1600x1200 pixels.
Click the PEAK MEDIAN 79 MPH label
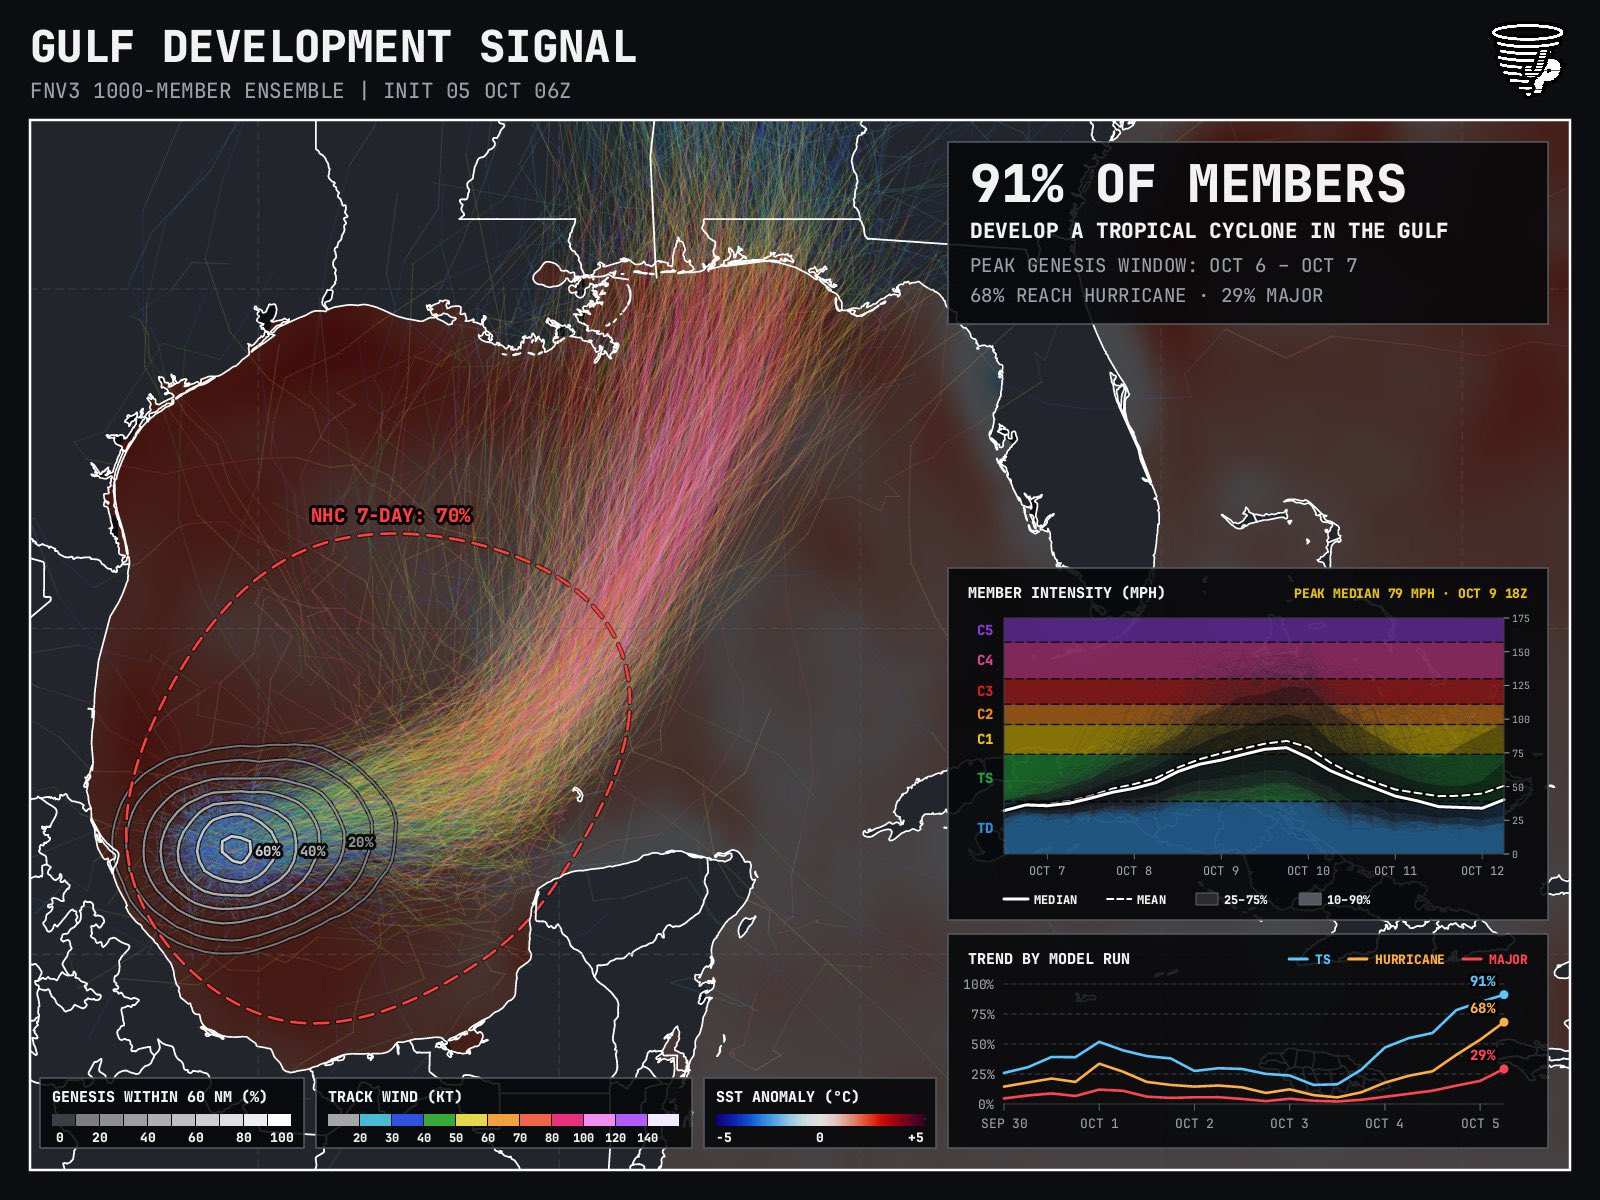[x=1410, y=593]
